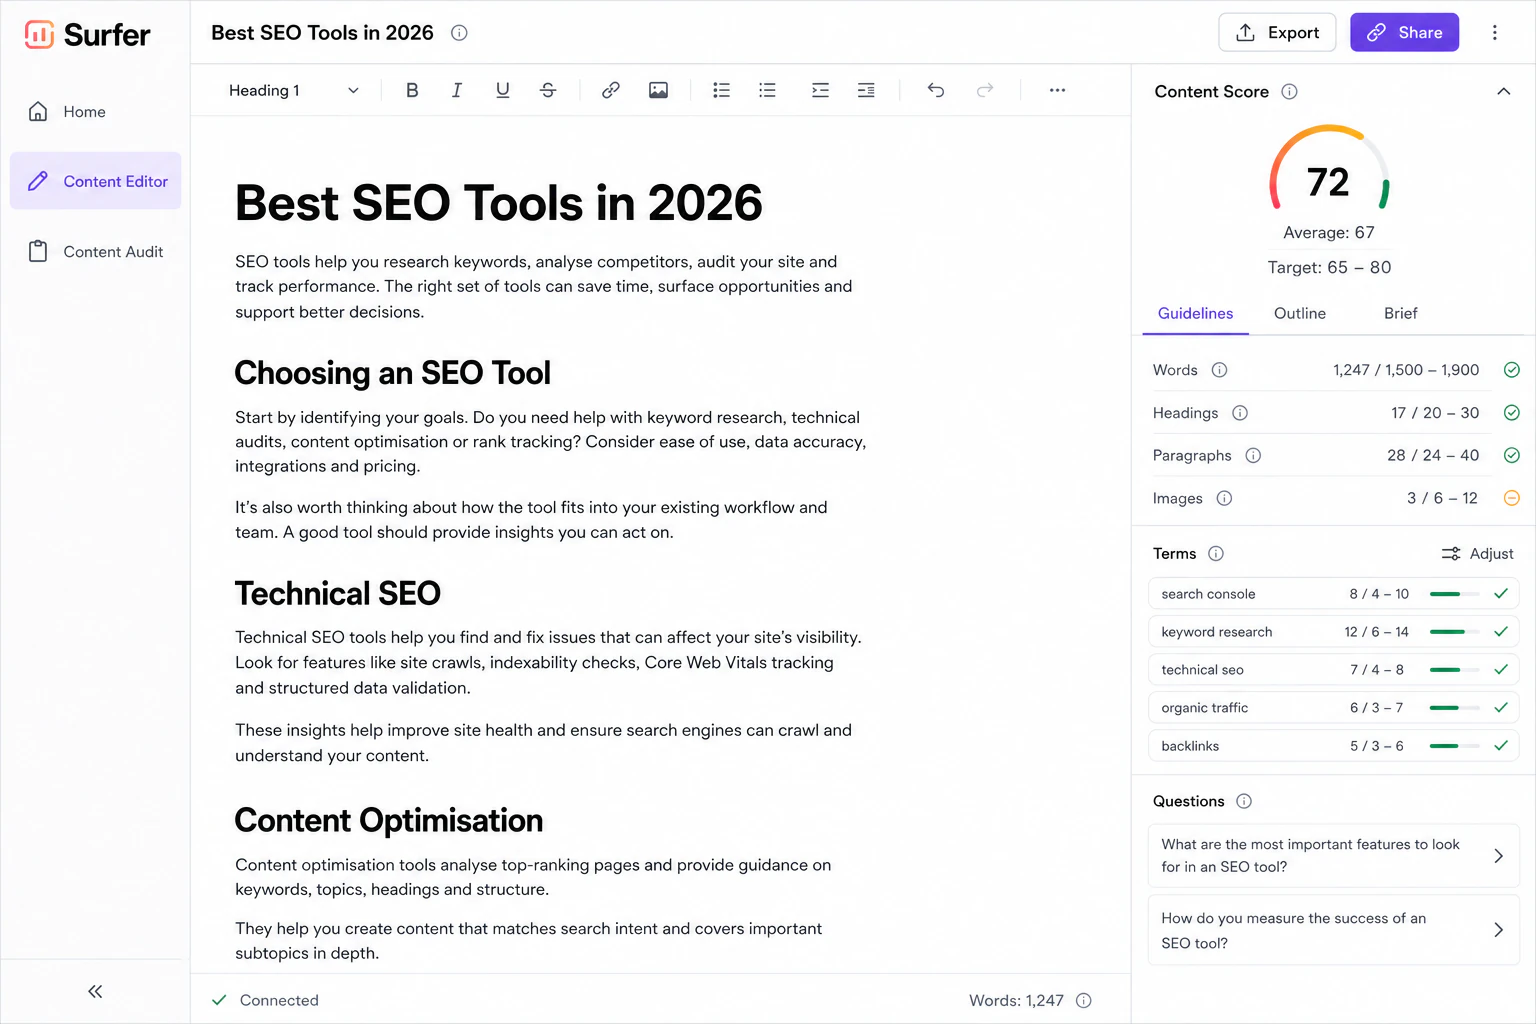Expand the 'measure the success' question
The width and height of the screenshot is (1536, 1024).
1333,930
